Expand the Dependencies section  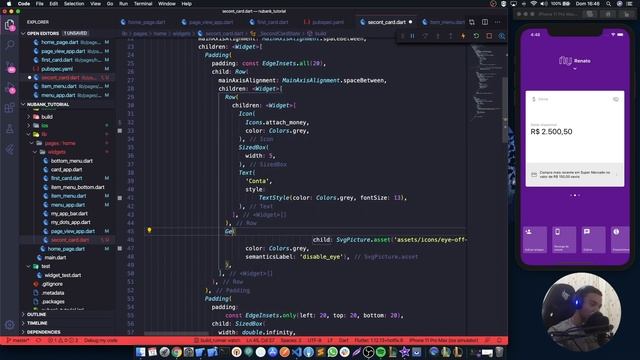[43, 332]
